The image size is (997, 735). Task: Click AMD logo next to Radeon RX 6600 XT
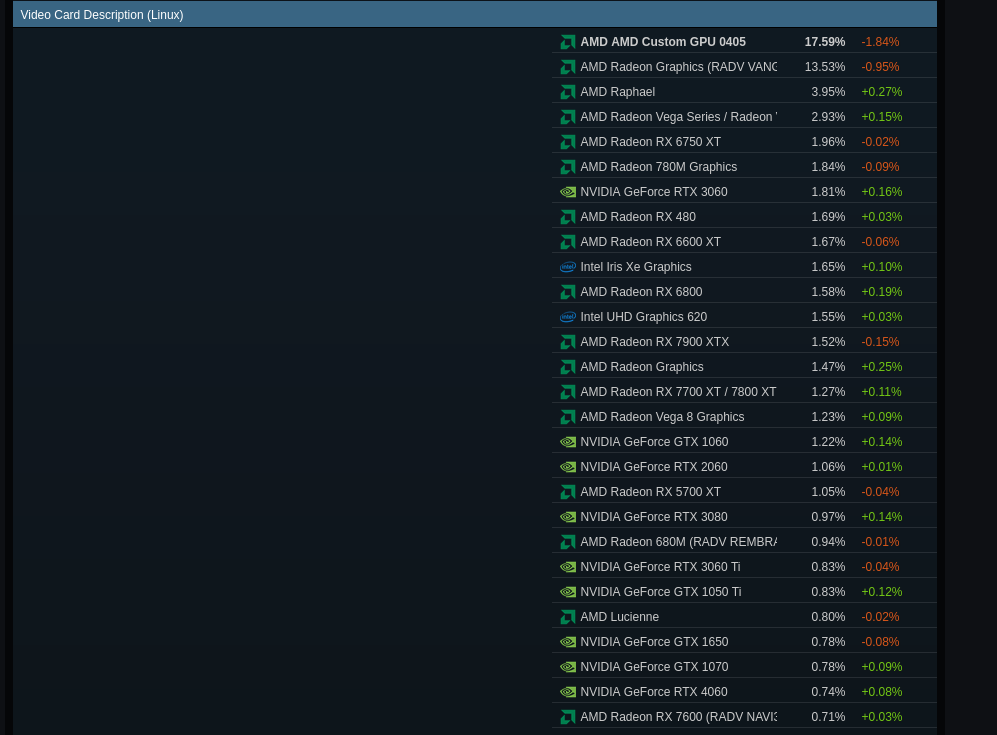pos(568,242)
